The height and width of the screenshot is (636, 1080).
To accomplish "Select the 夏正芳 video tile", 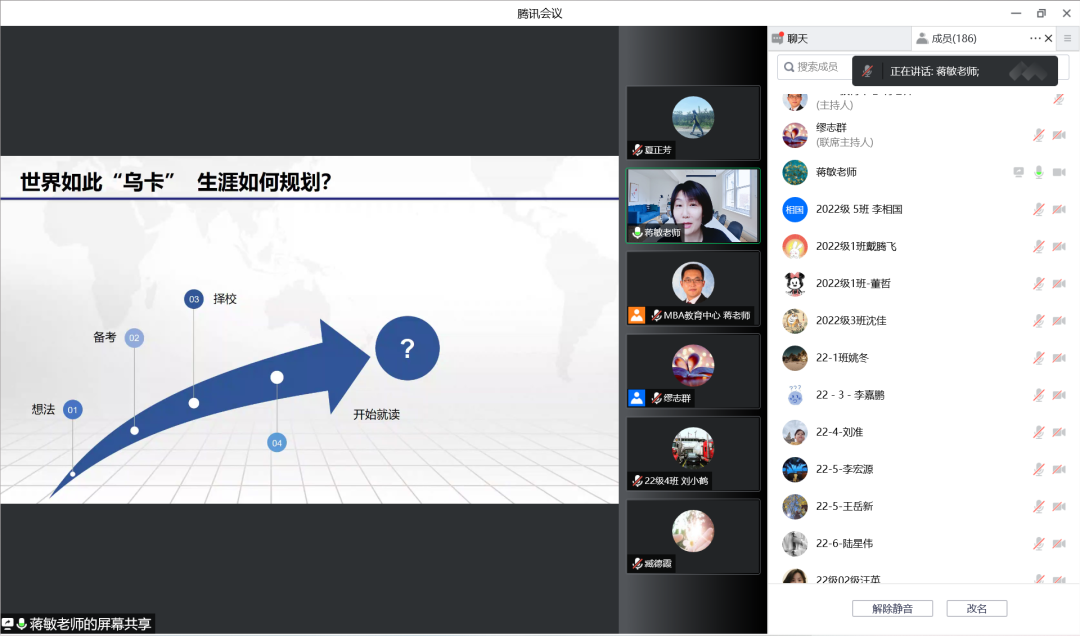I will [693, 123].
